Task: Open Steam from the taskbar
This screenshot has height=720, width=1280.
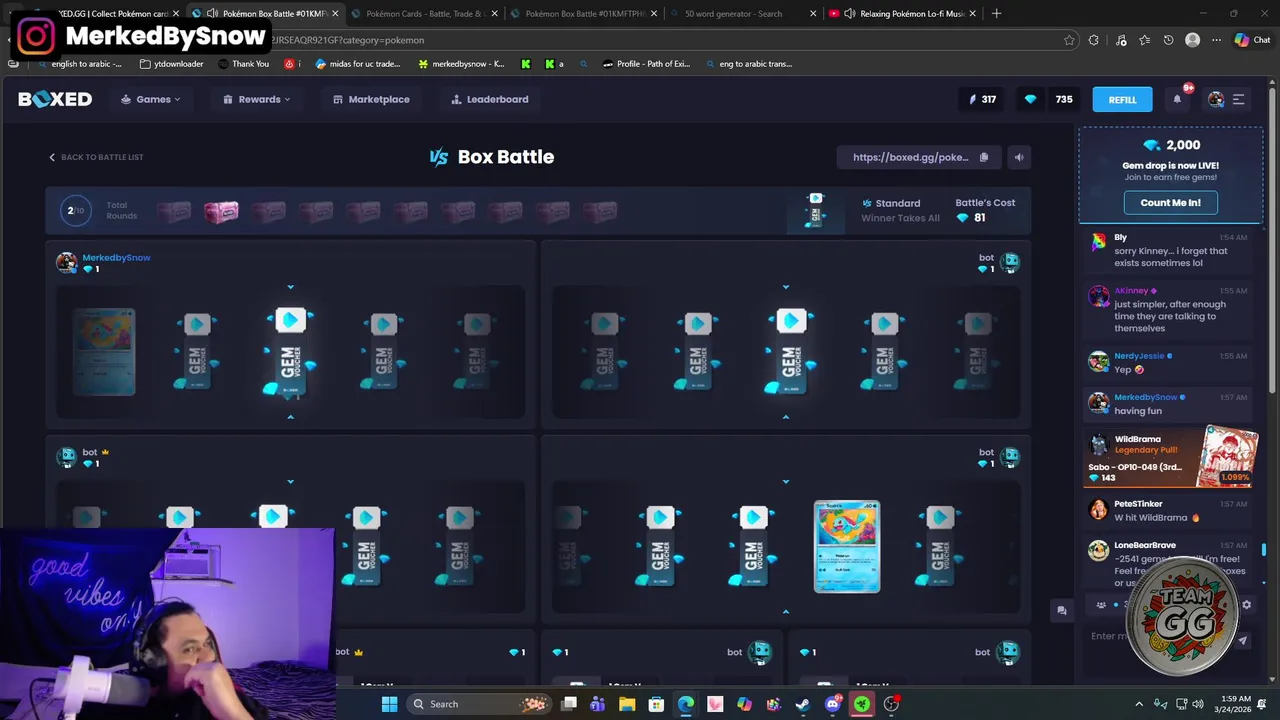Action: 803,704
